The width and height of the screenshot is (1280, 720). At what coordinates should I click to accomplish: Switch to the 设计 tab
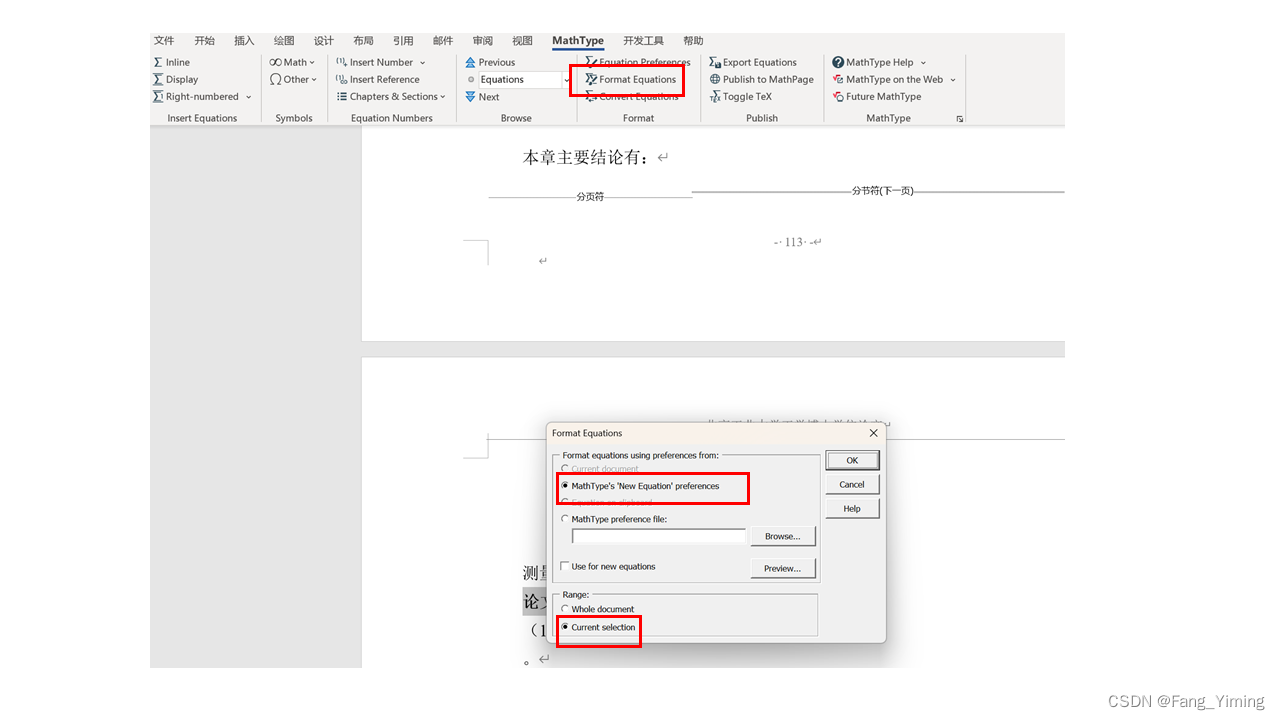click(x=324, y=41)
